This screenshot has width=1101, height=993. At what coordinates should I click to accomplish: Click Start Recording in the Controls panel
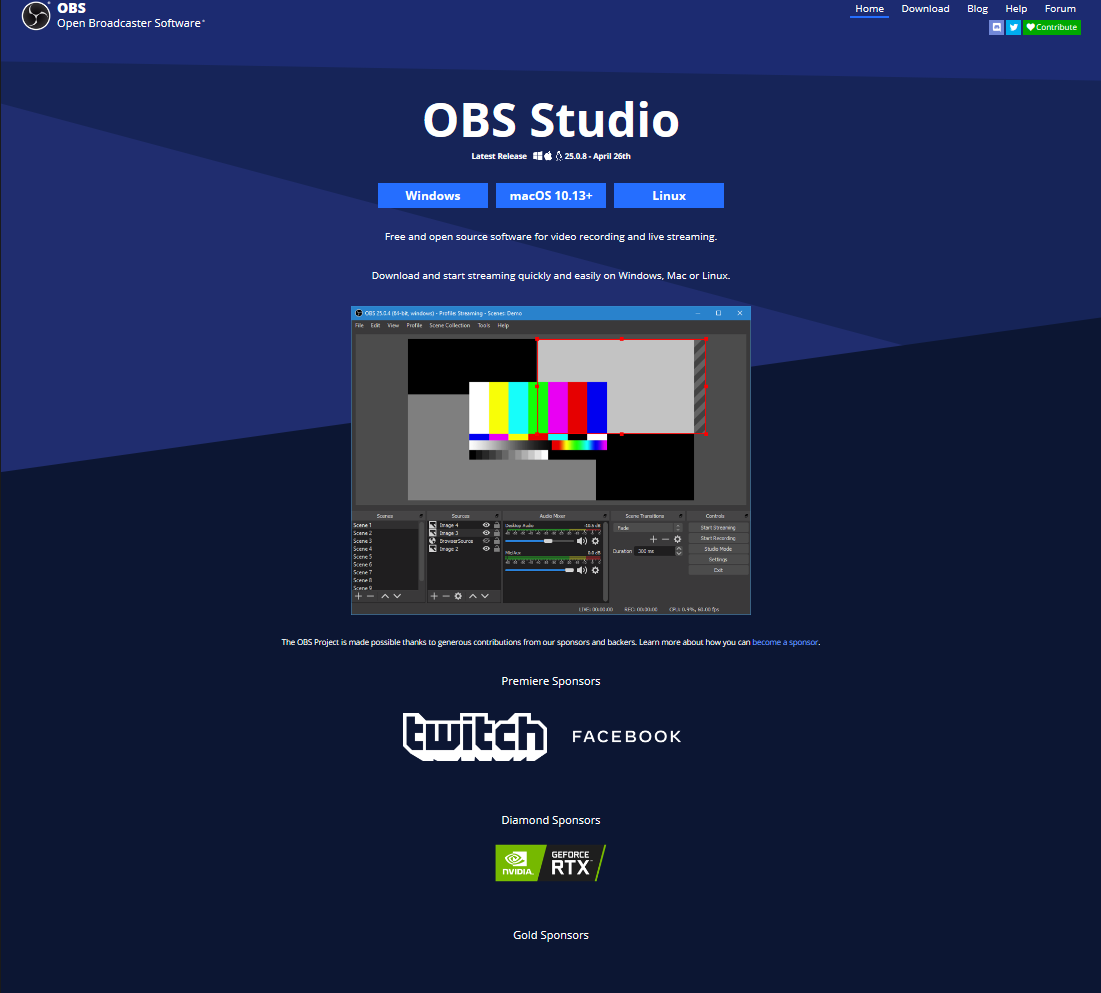(x=718, y=539)
